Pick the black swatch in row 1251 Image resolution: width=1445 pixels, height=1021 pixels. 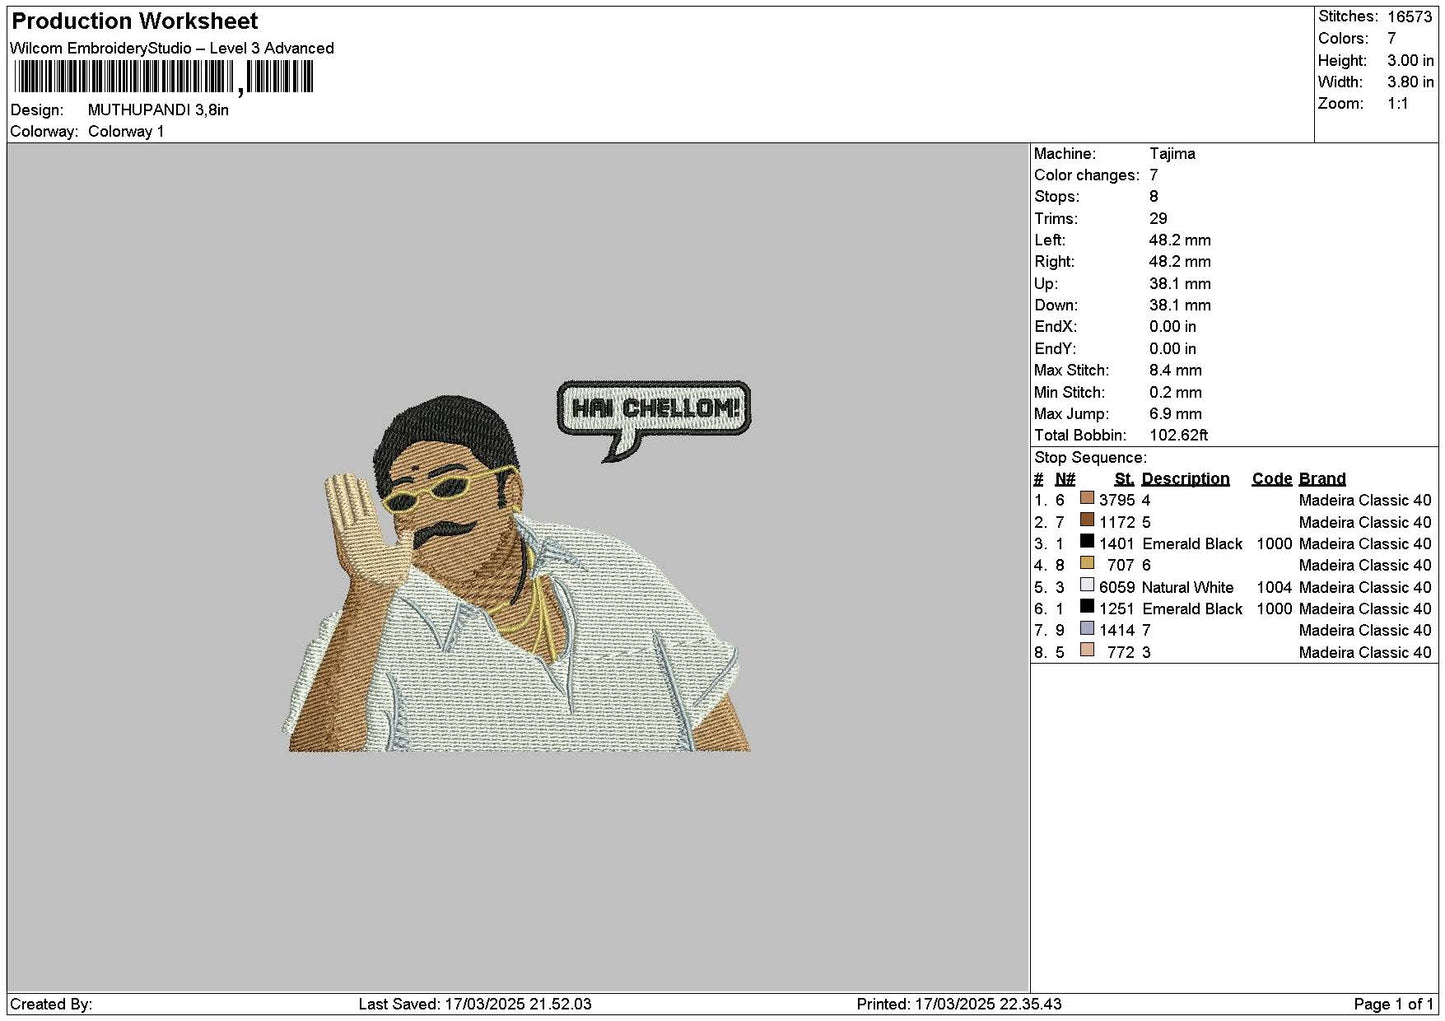point(1087,606)
